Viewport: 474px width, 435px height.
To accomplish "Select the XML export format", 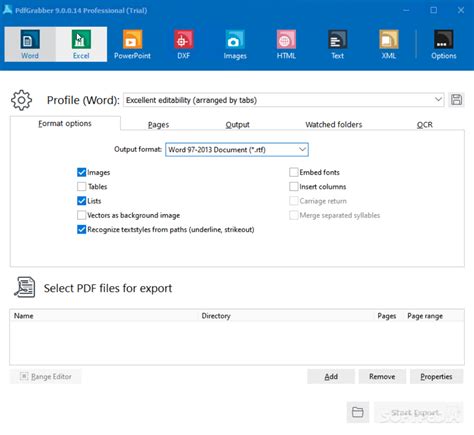I will (389, 44).
